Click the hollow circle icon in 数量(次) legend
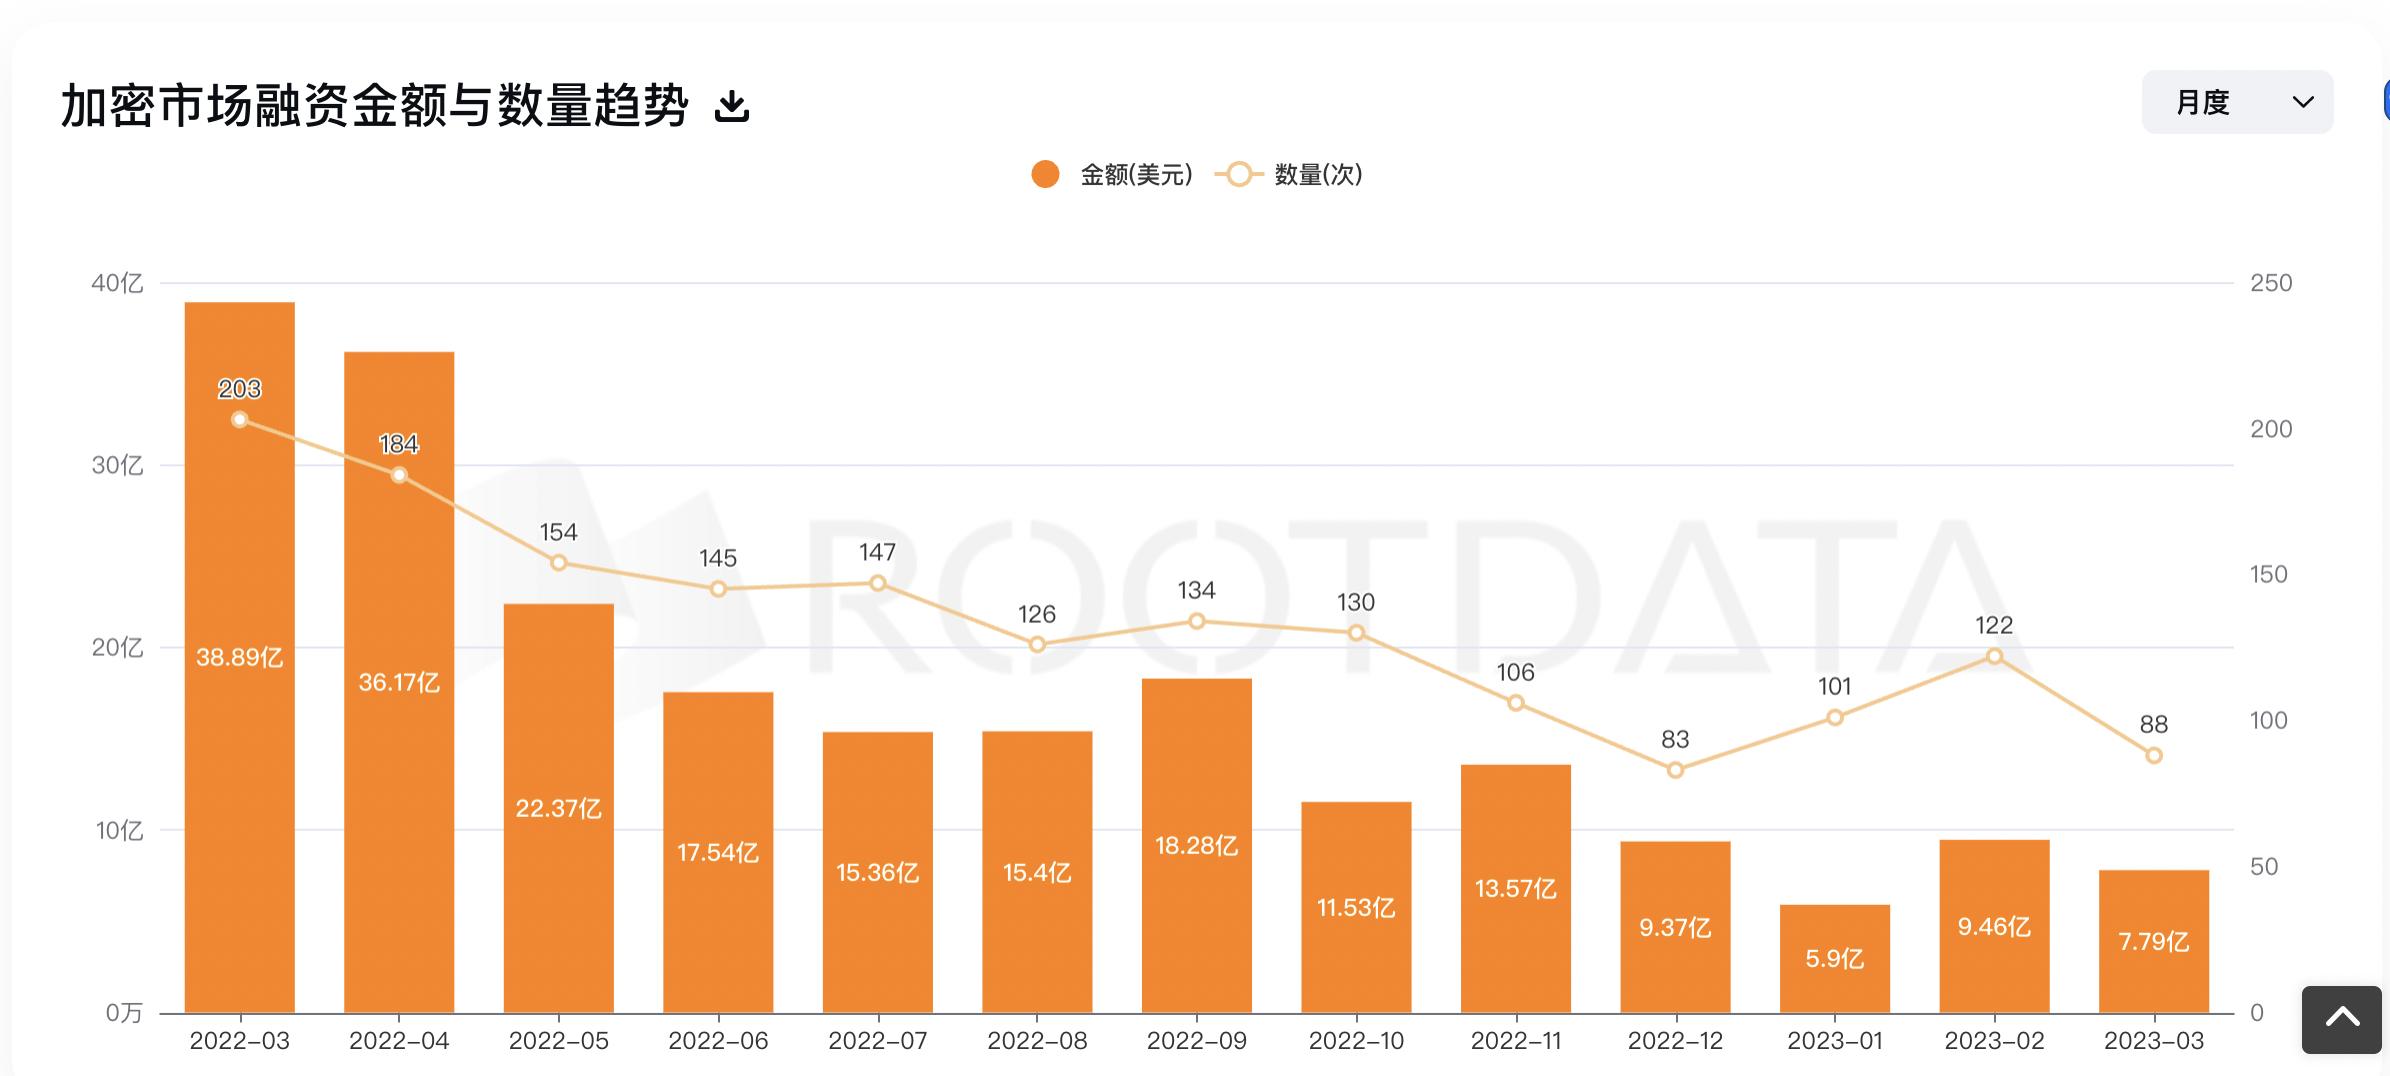 [x=1237, y=173]
